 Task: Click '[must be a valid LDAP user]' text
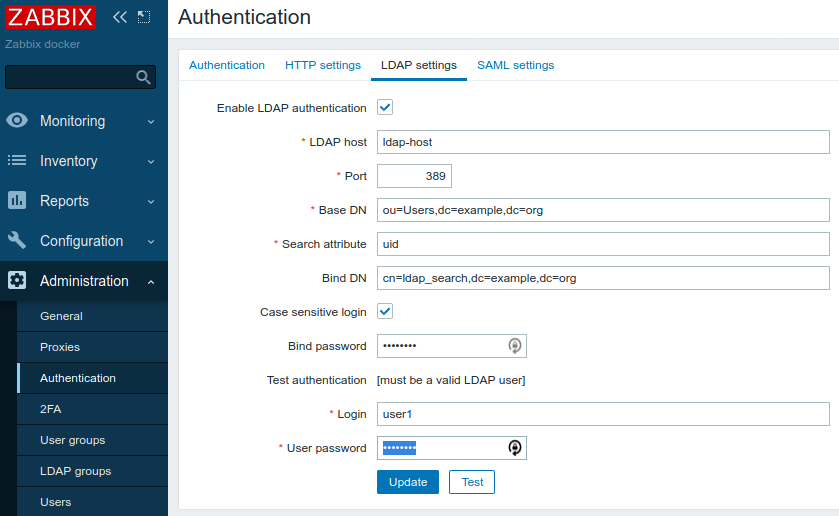(451, 380)
